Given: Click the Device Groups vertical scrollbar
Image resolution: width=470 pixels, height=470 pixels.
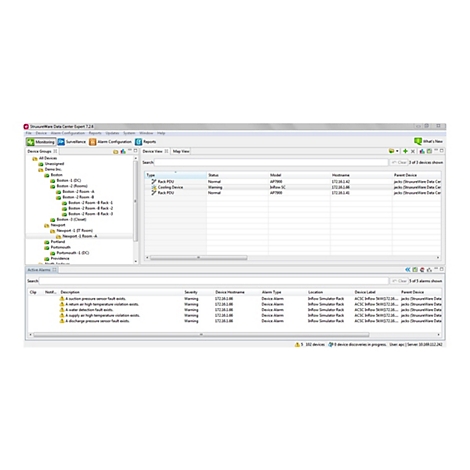Looking at the screenshot, I should coord(135,201).
